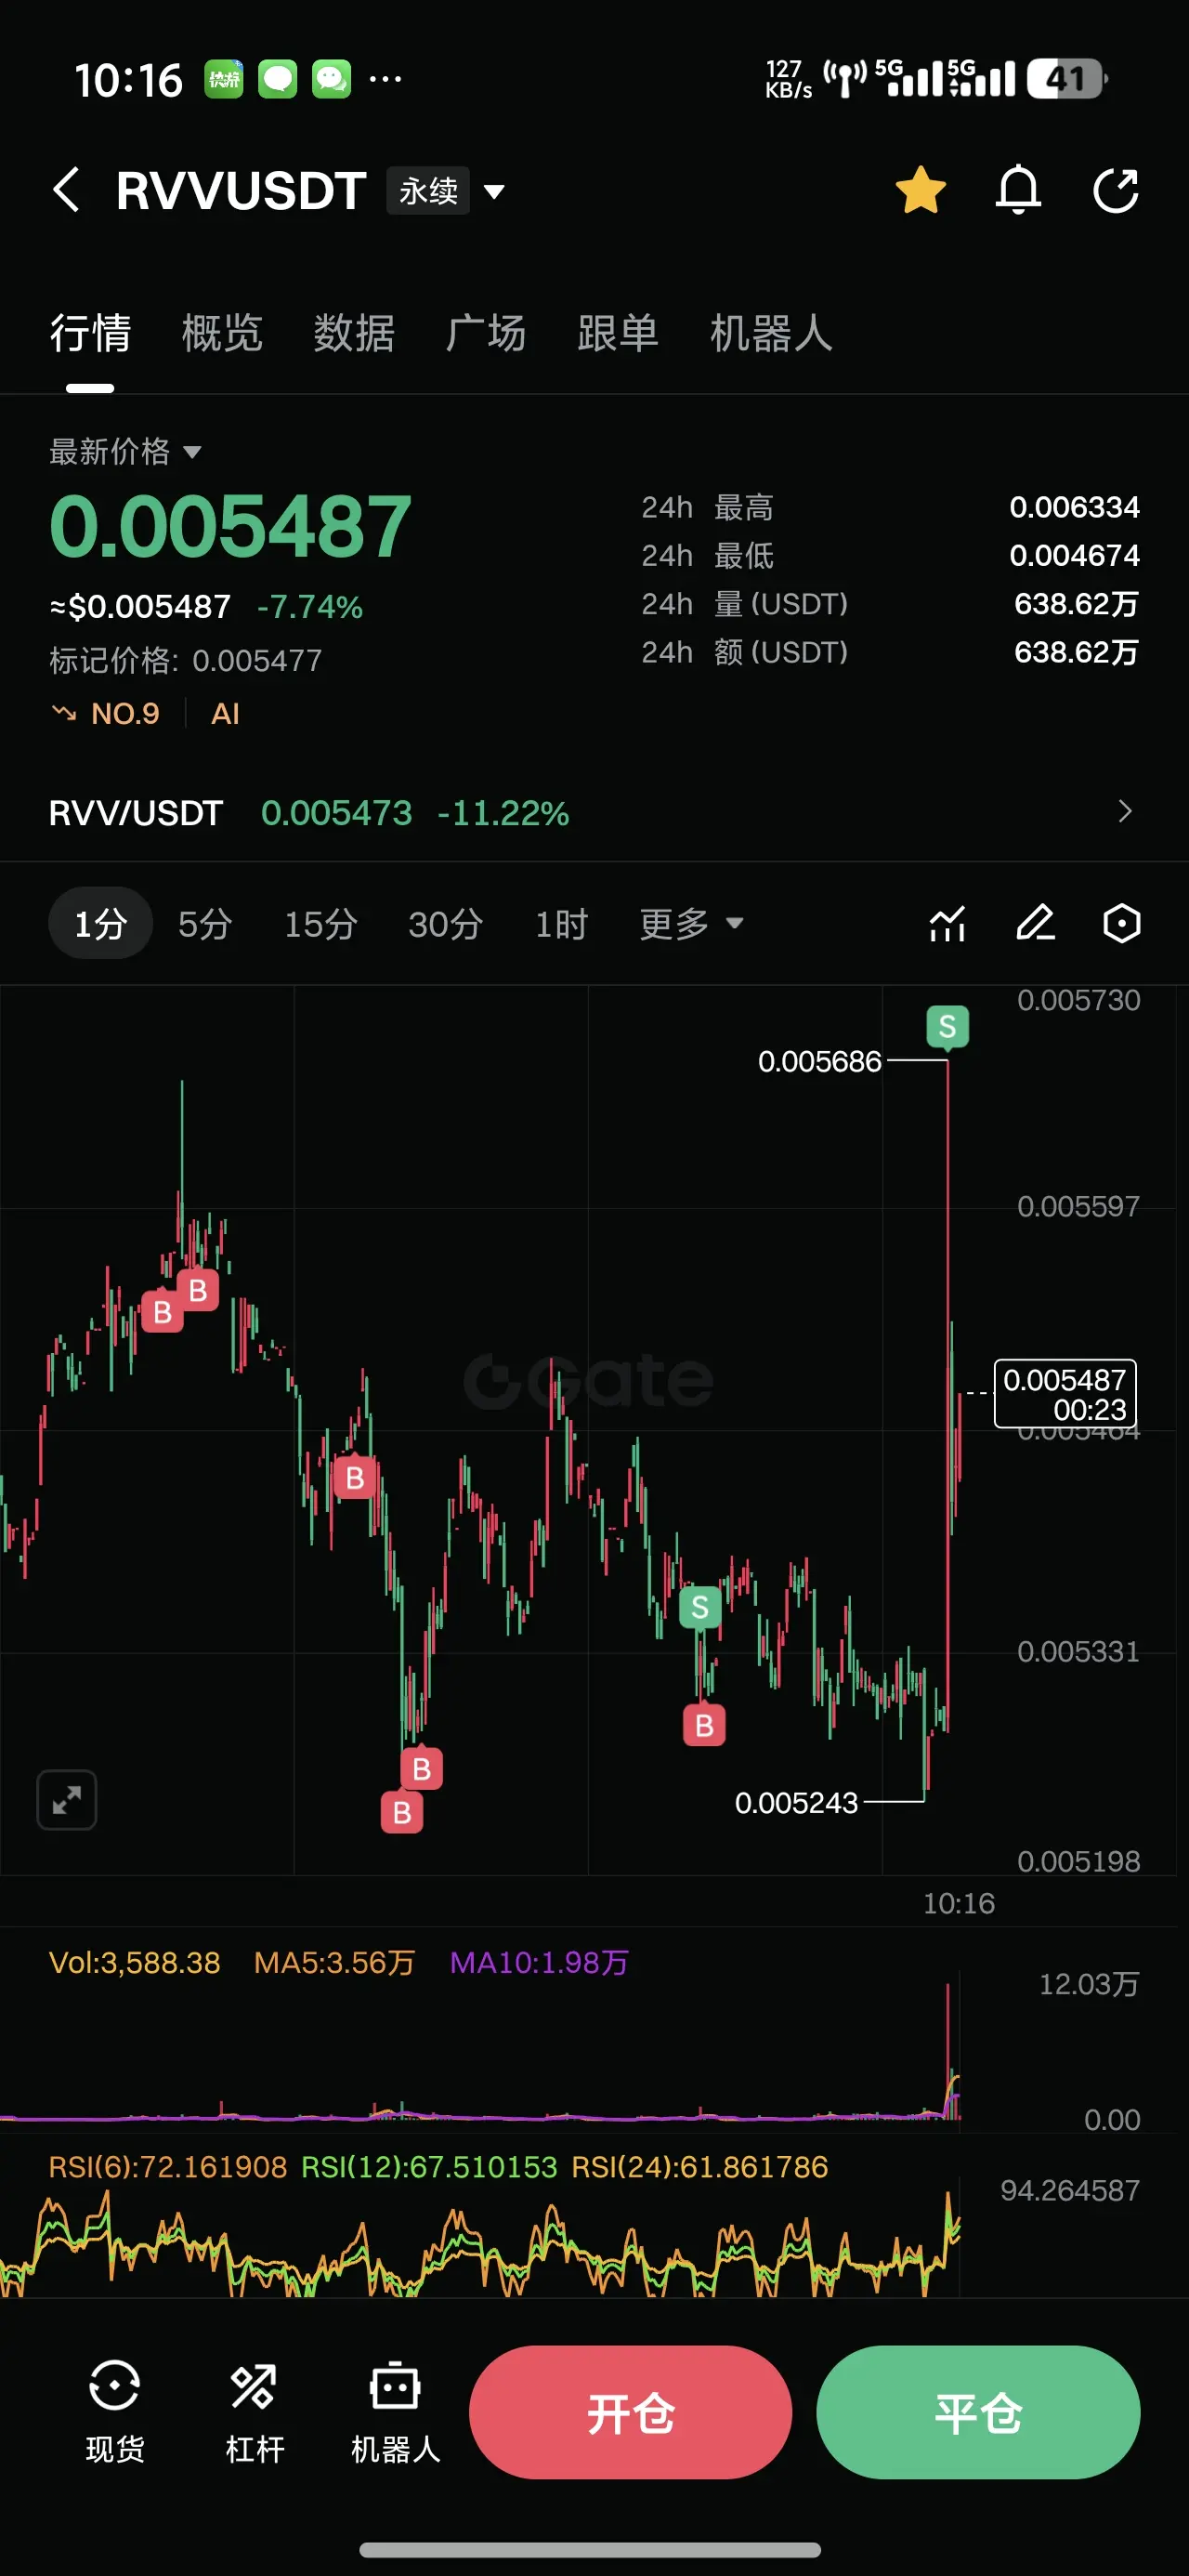Select the 1时 timeframe

point(561,923)
